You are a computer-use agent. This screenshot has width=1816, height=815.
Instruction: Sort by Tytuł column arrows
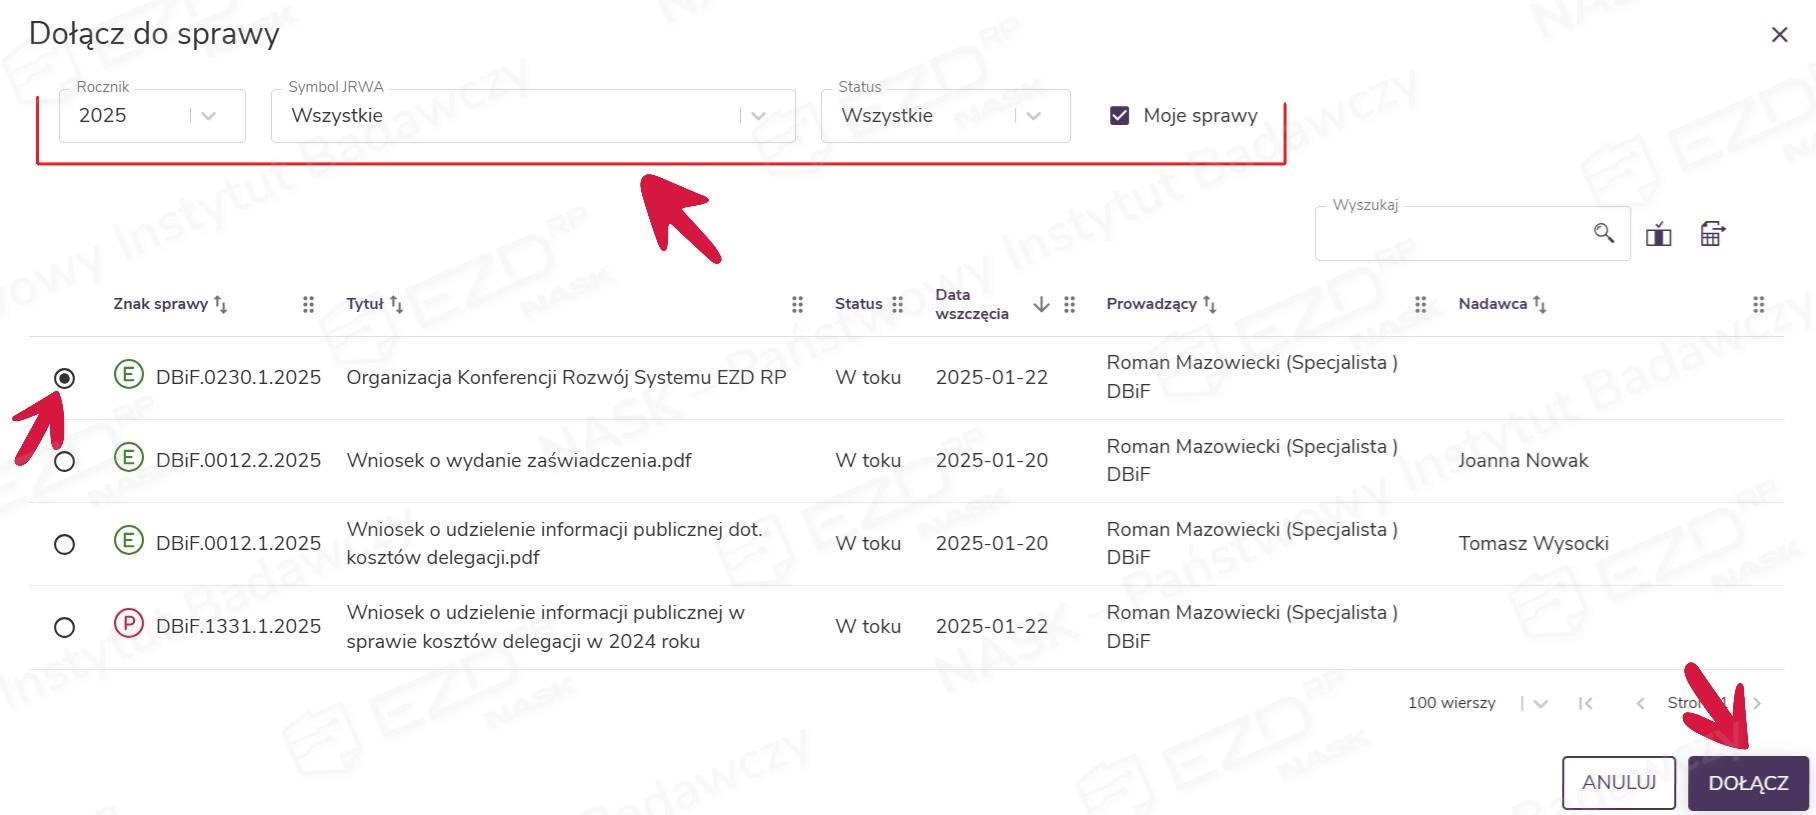(396, 304)
